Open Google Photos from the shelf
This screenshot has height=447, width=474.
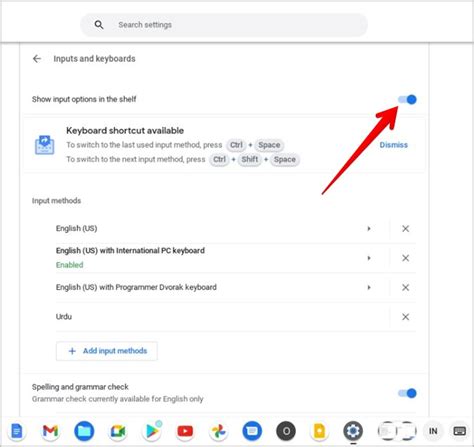click(x=219, y=431)
